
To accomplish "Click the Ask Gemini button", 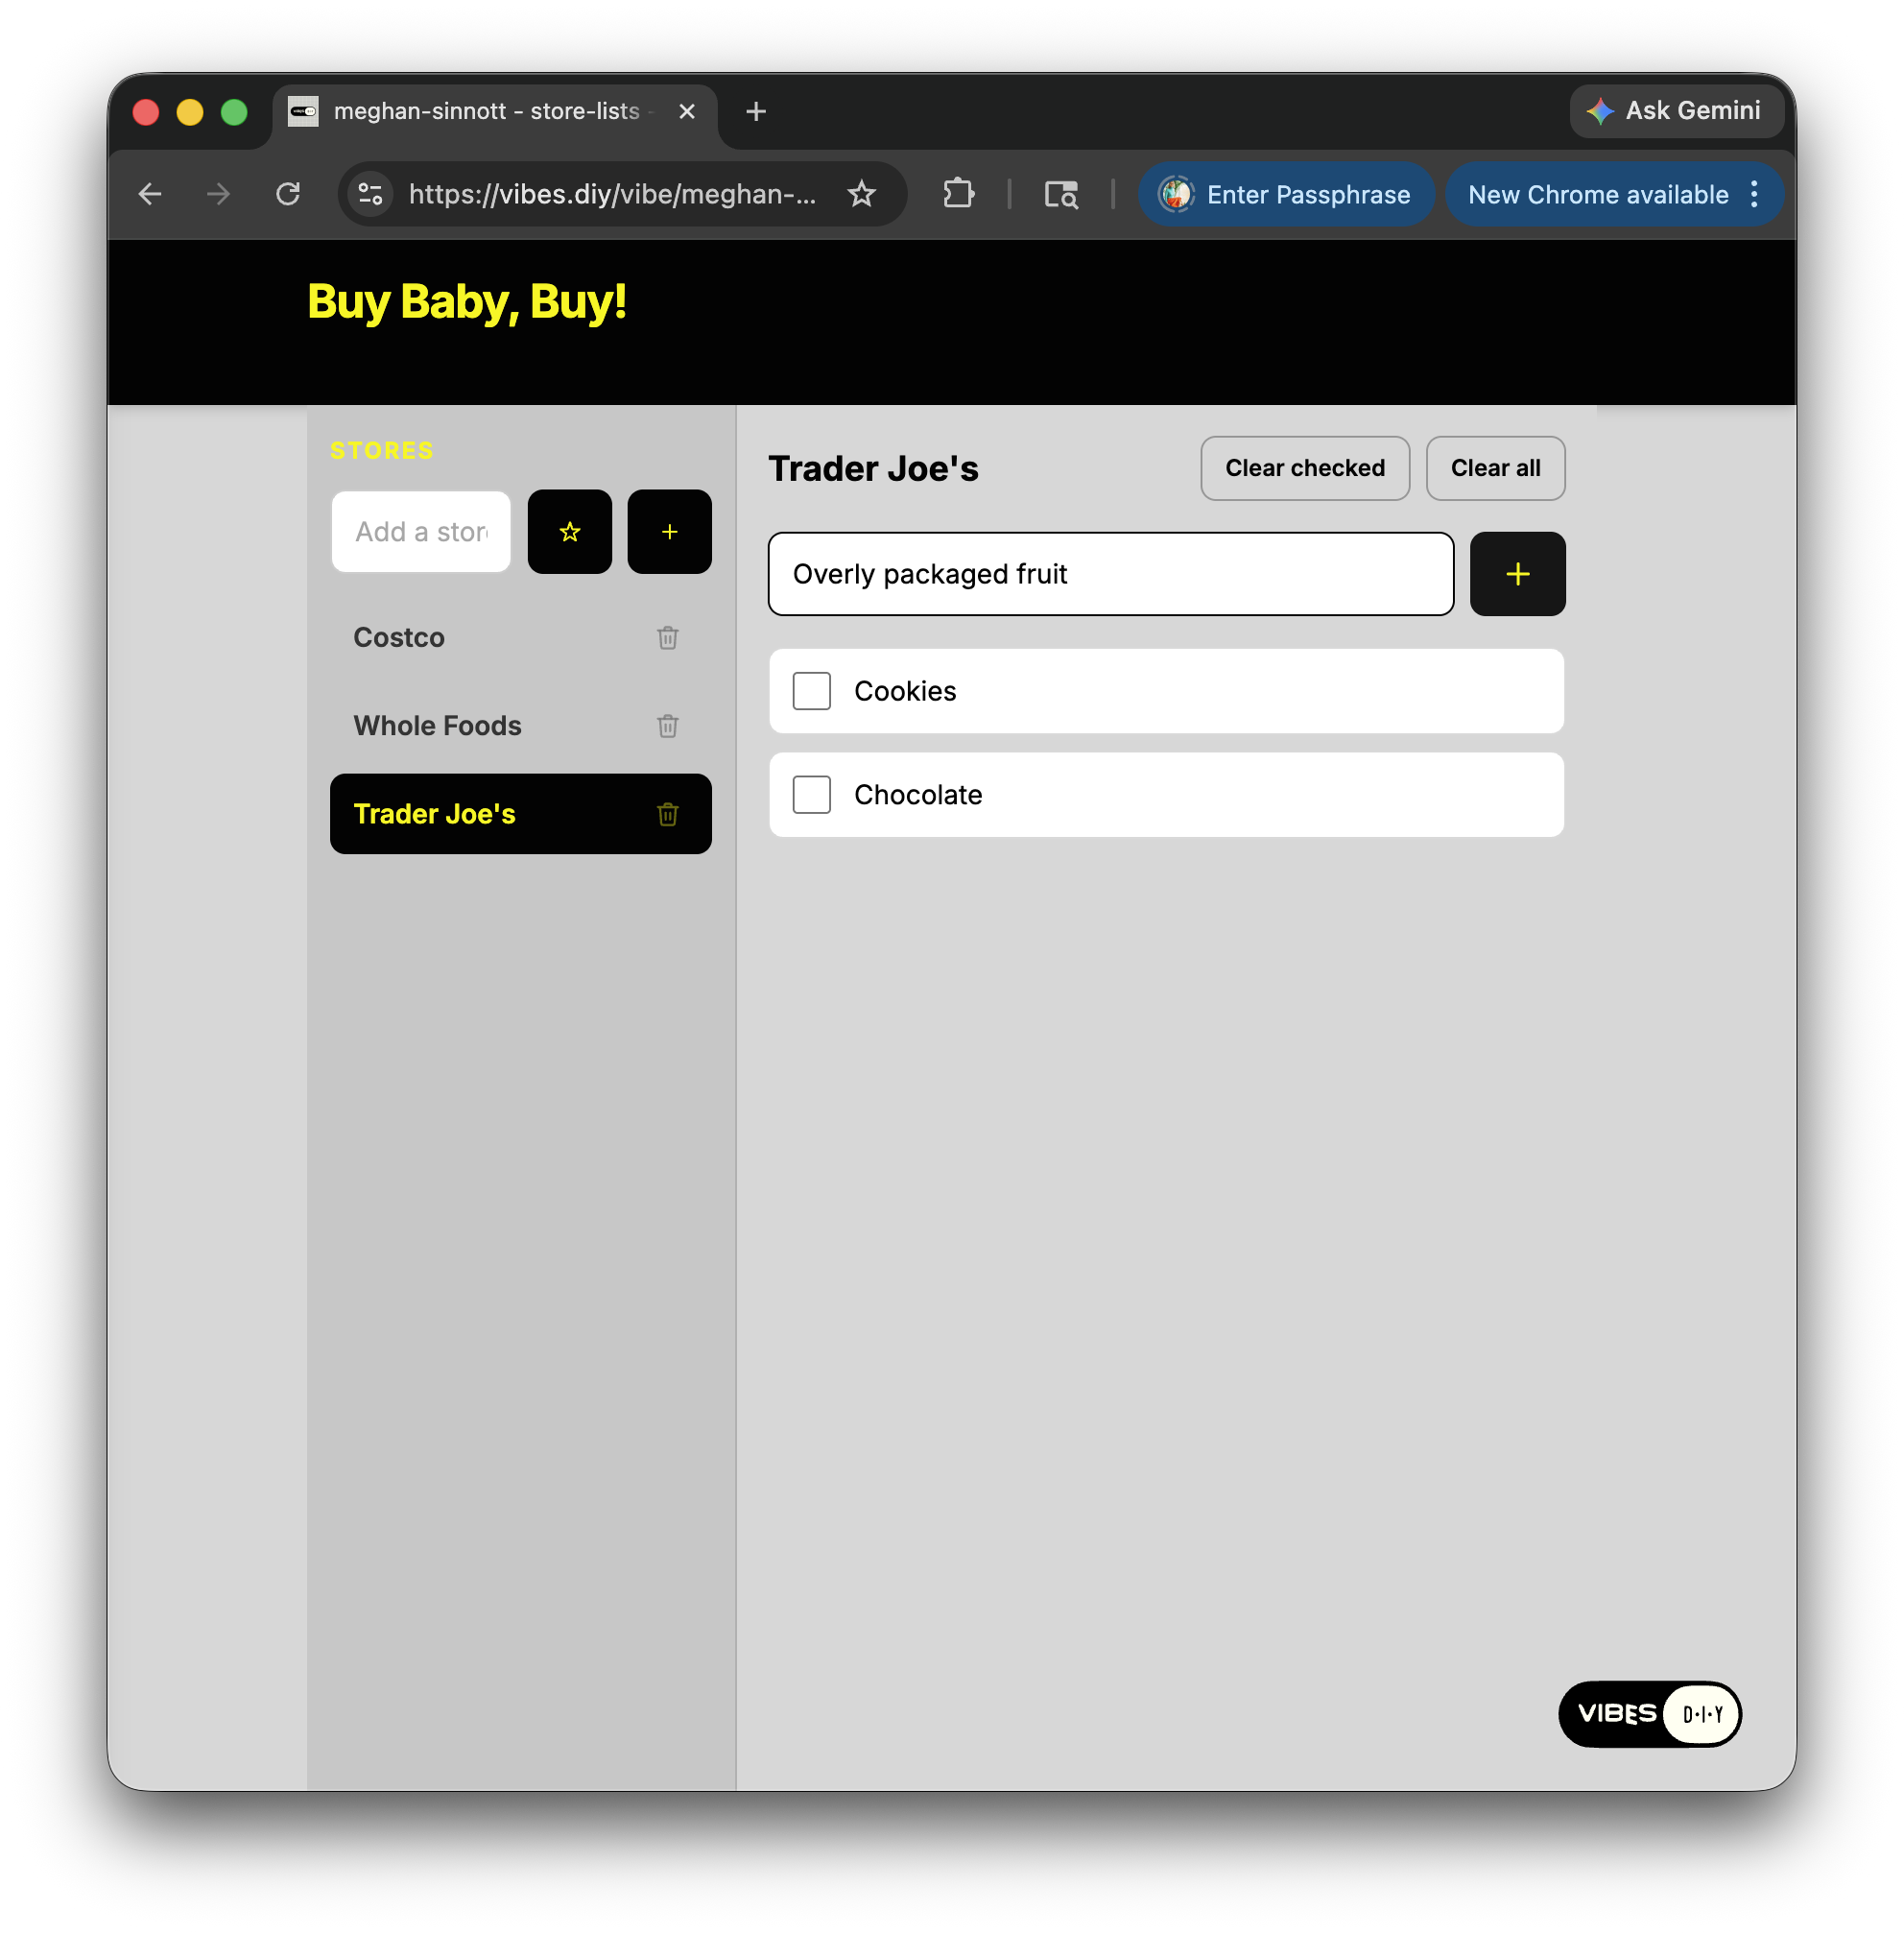I will pos(1675,110).
